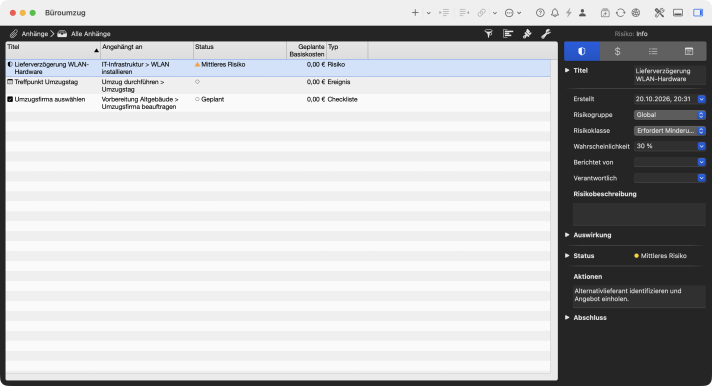Switch to the list inspector tab
The height and width of the screenshot is (386, 712).
pyautogui.click(x=653, y=51)
